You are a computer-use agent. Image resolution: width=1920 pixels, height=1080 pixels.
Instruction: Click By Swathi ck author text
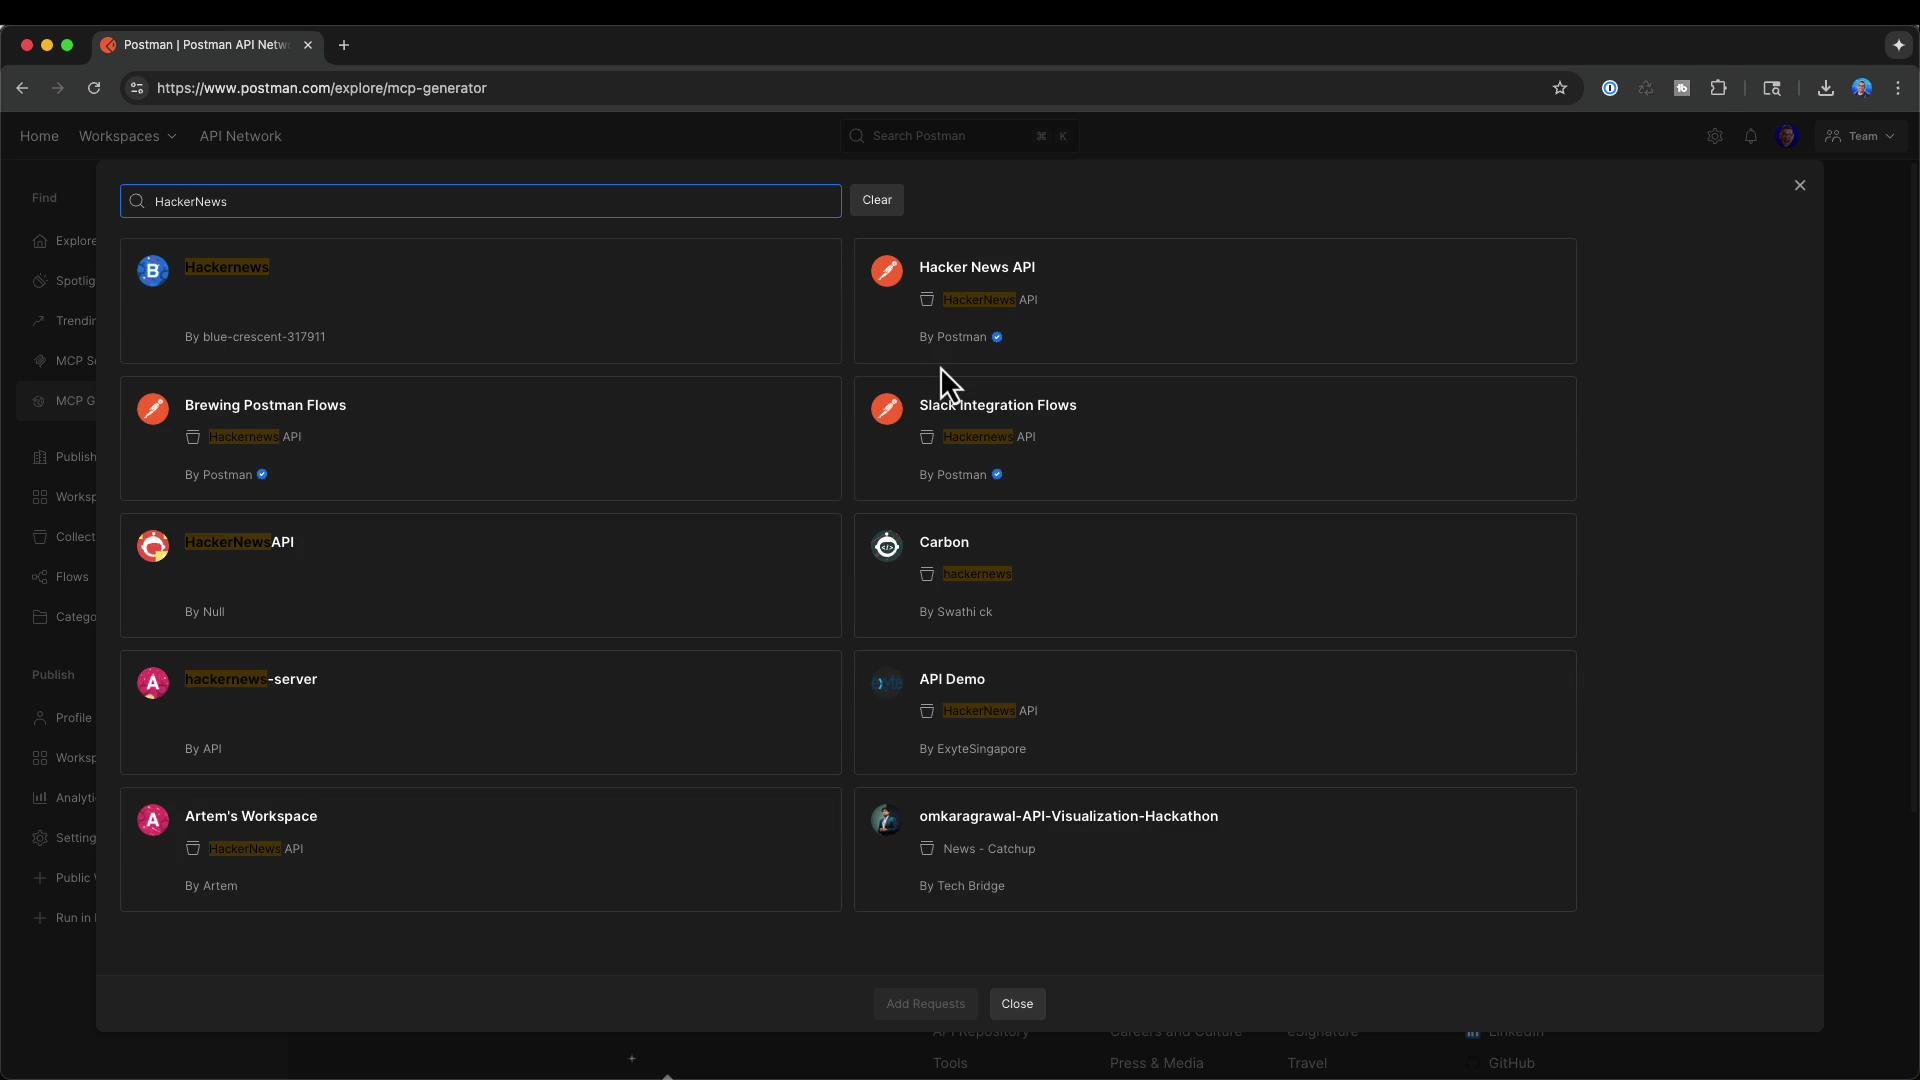tap(956, 612)
